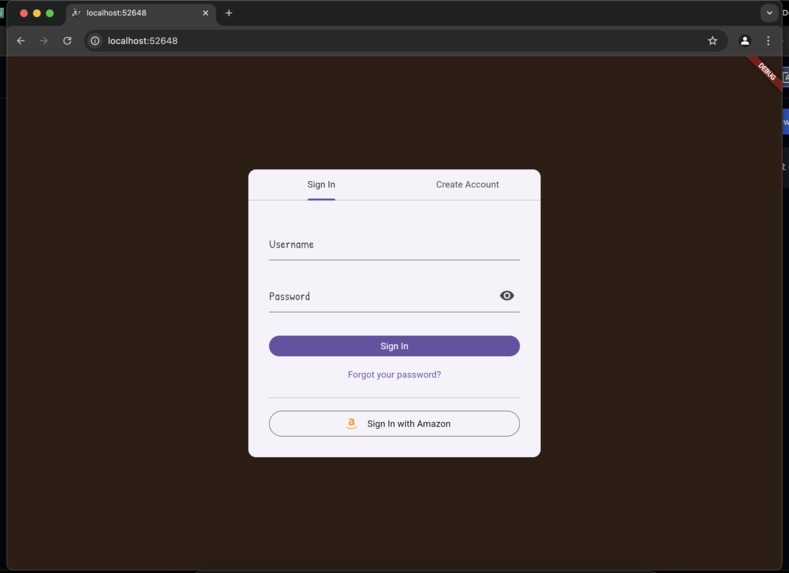Go back with browser back arrow
This screenshot has width=789, height=573.
(x=21, y=41)
